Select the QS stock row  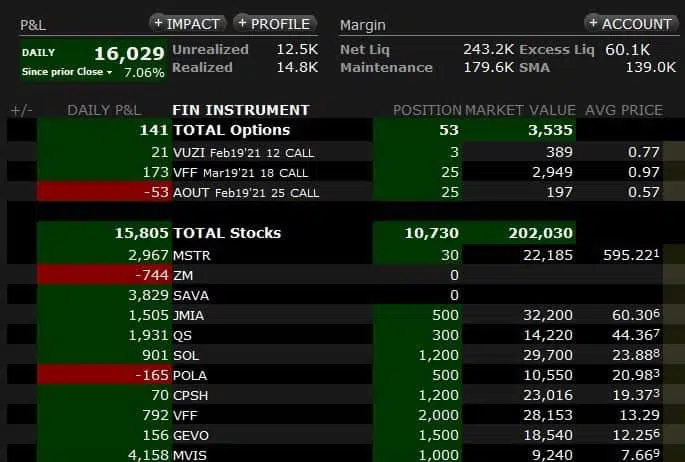pyautogui.click(x=346, y=335)
